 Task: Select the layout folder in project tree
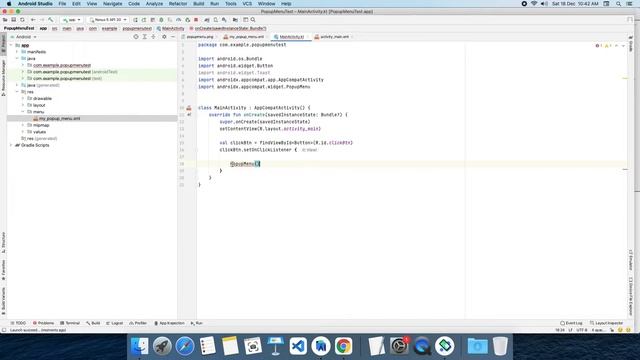click(x=39, y=105)
